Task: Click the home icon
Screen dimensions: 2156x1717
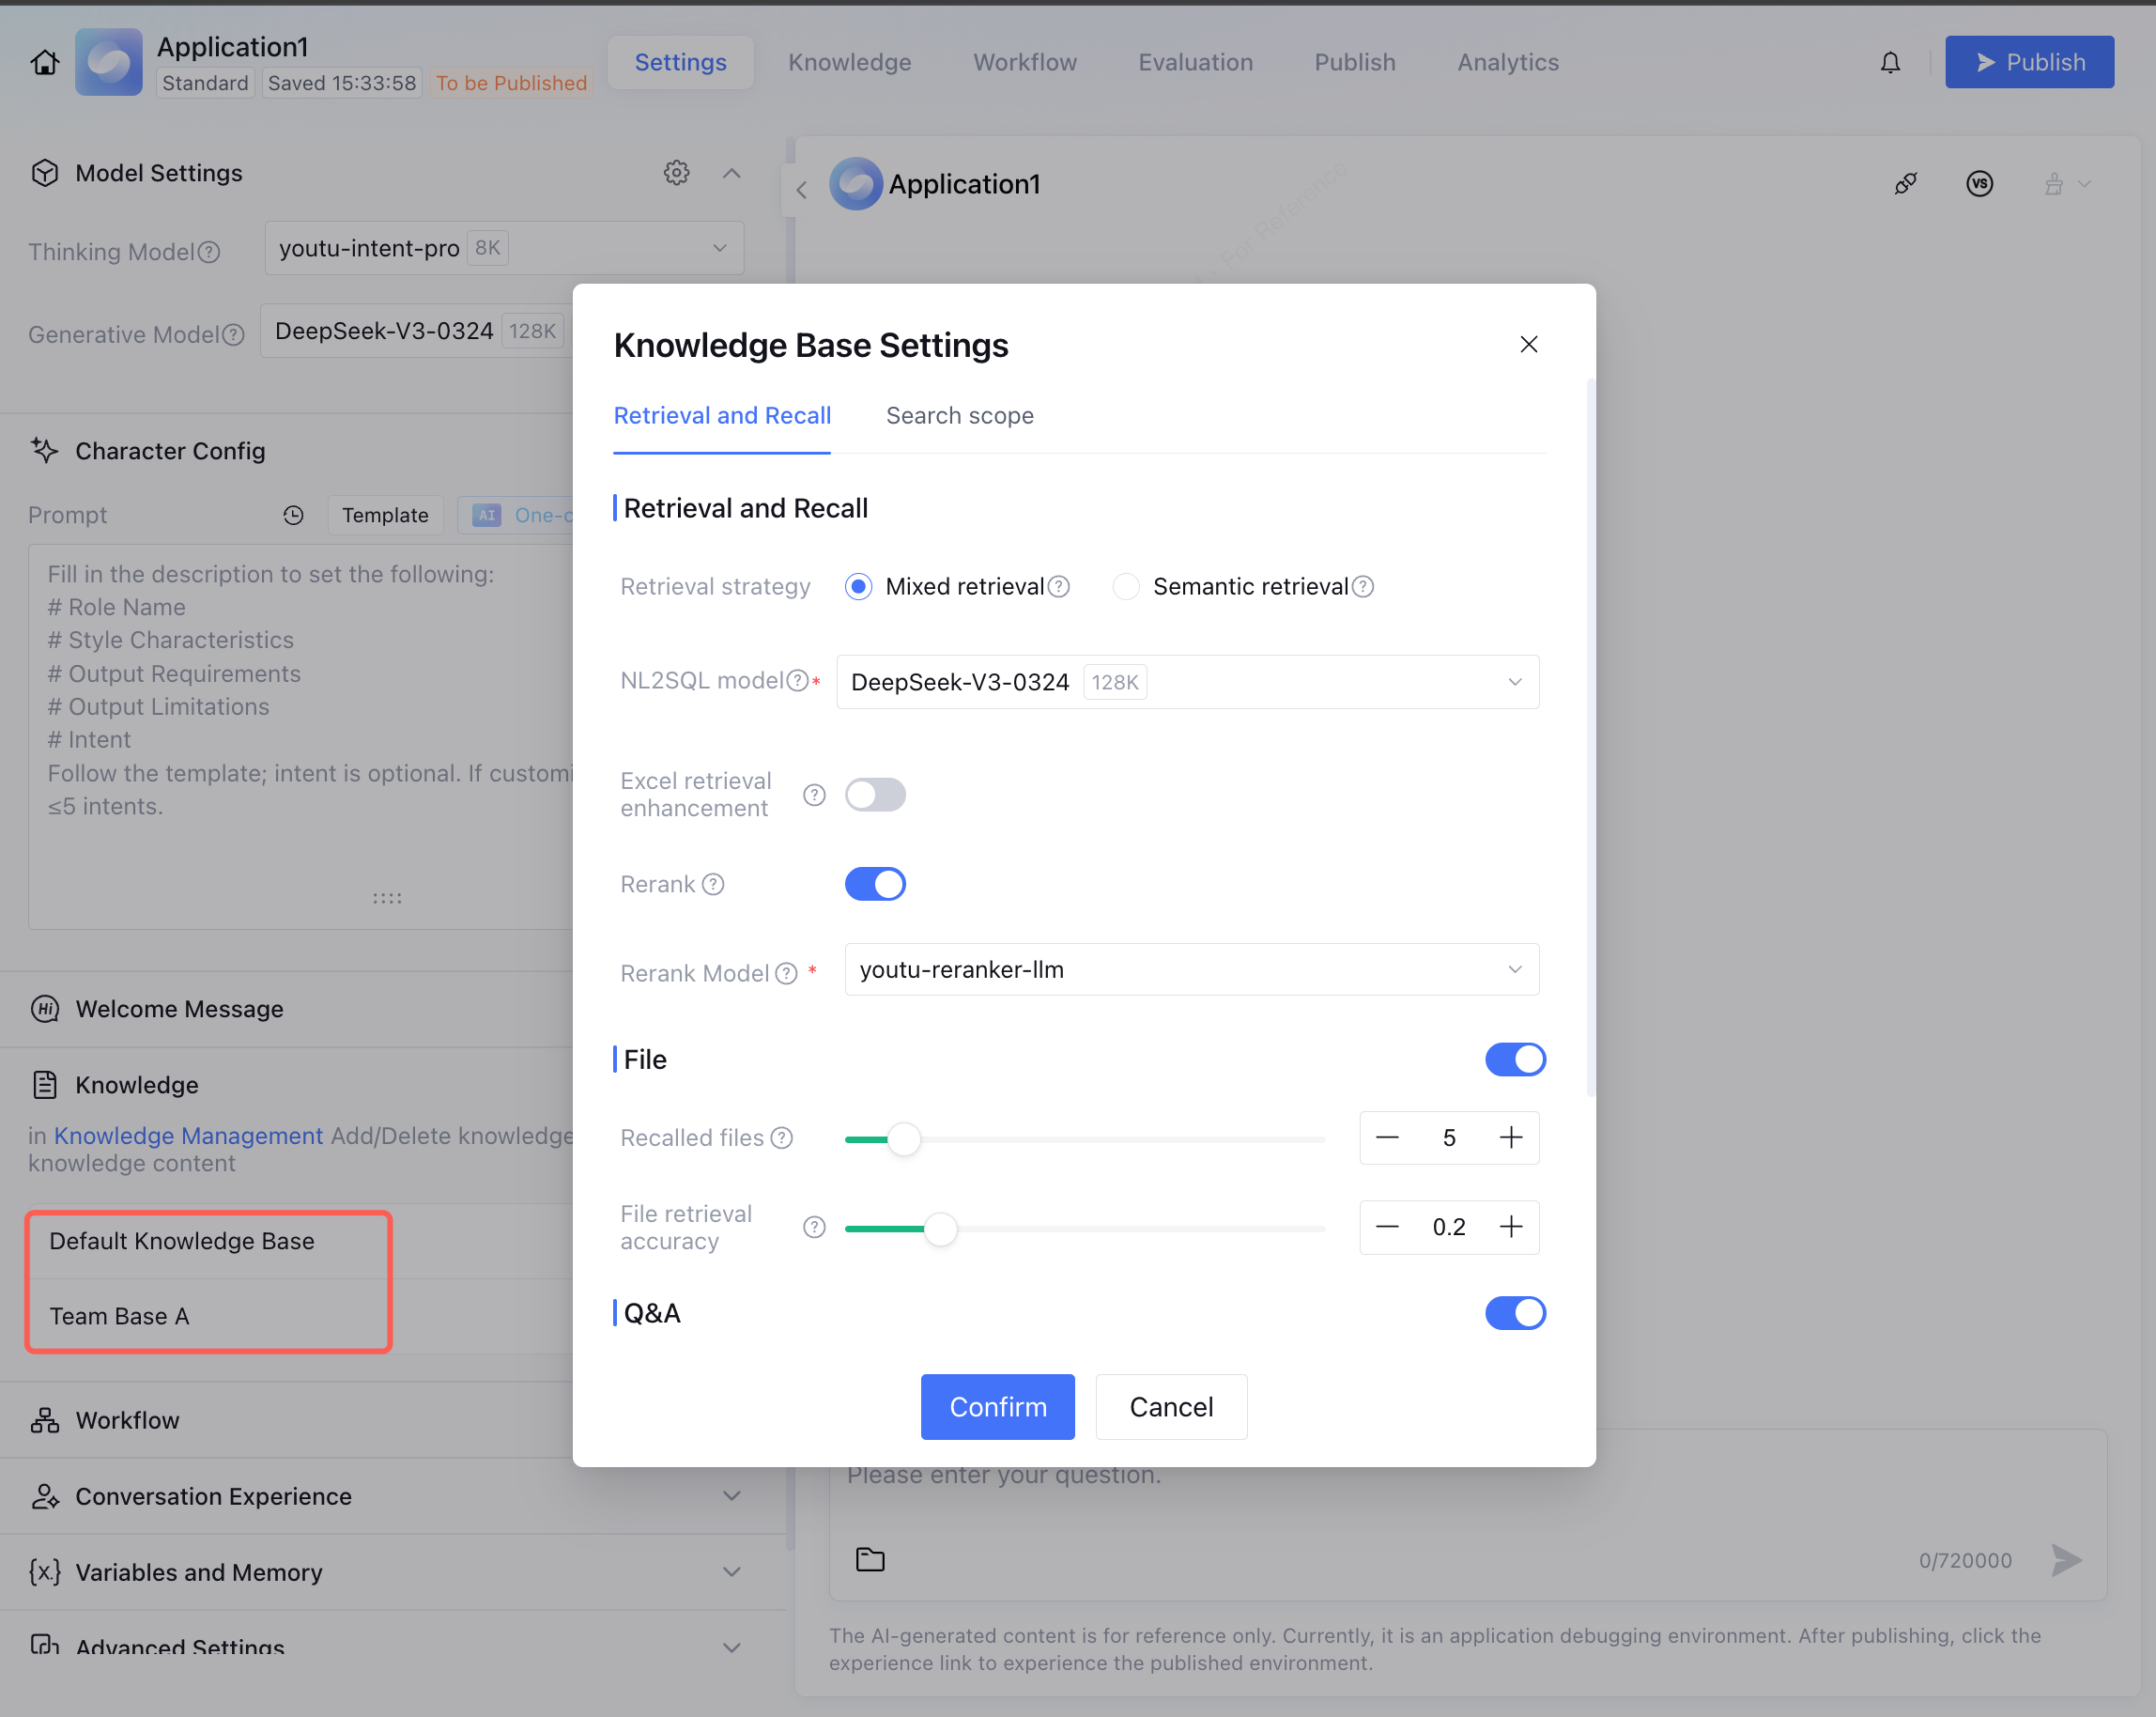Action: click(x=44, y=62)
